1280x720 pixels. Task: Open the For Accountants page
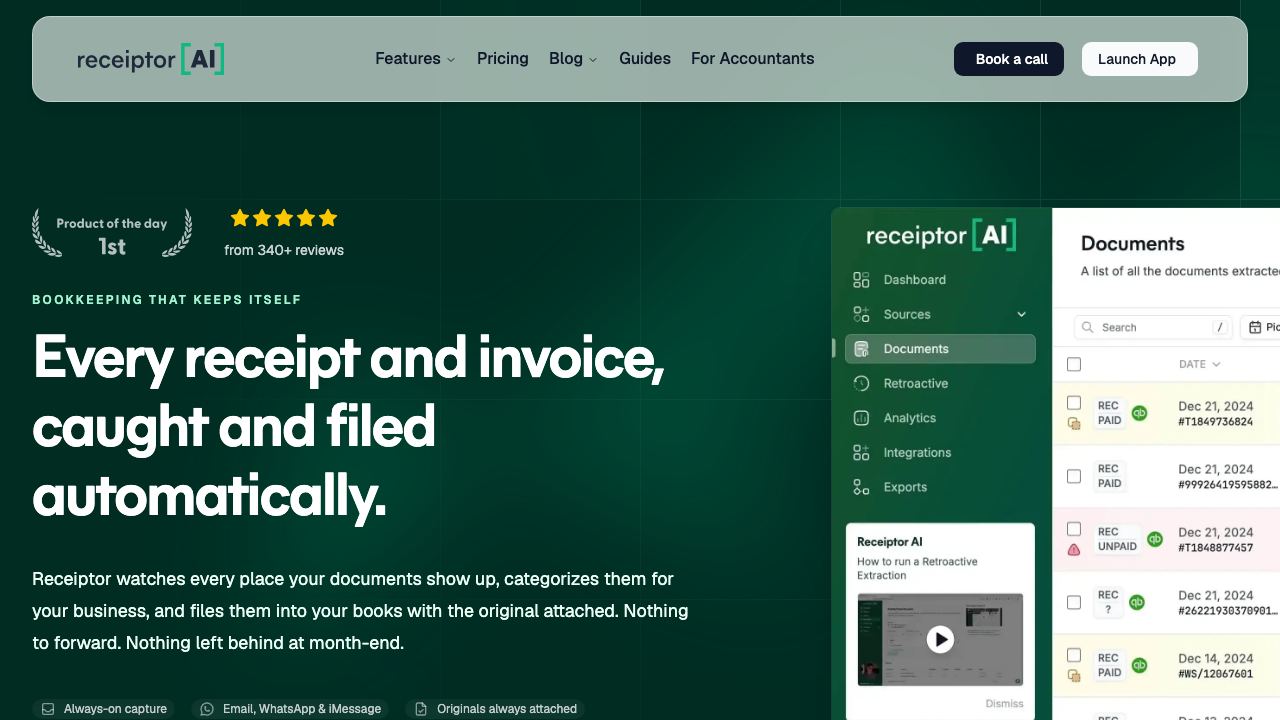tap(753, 59)
